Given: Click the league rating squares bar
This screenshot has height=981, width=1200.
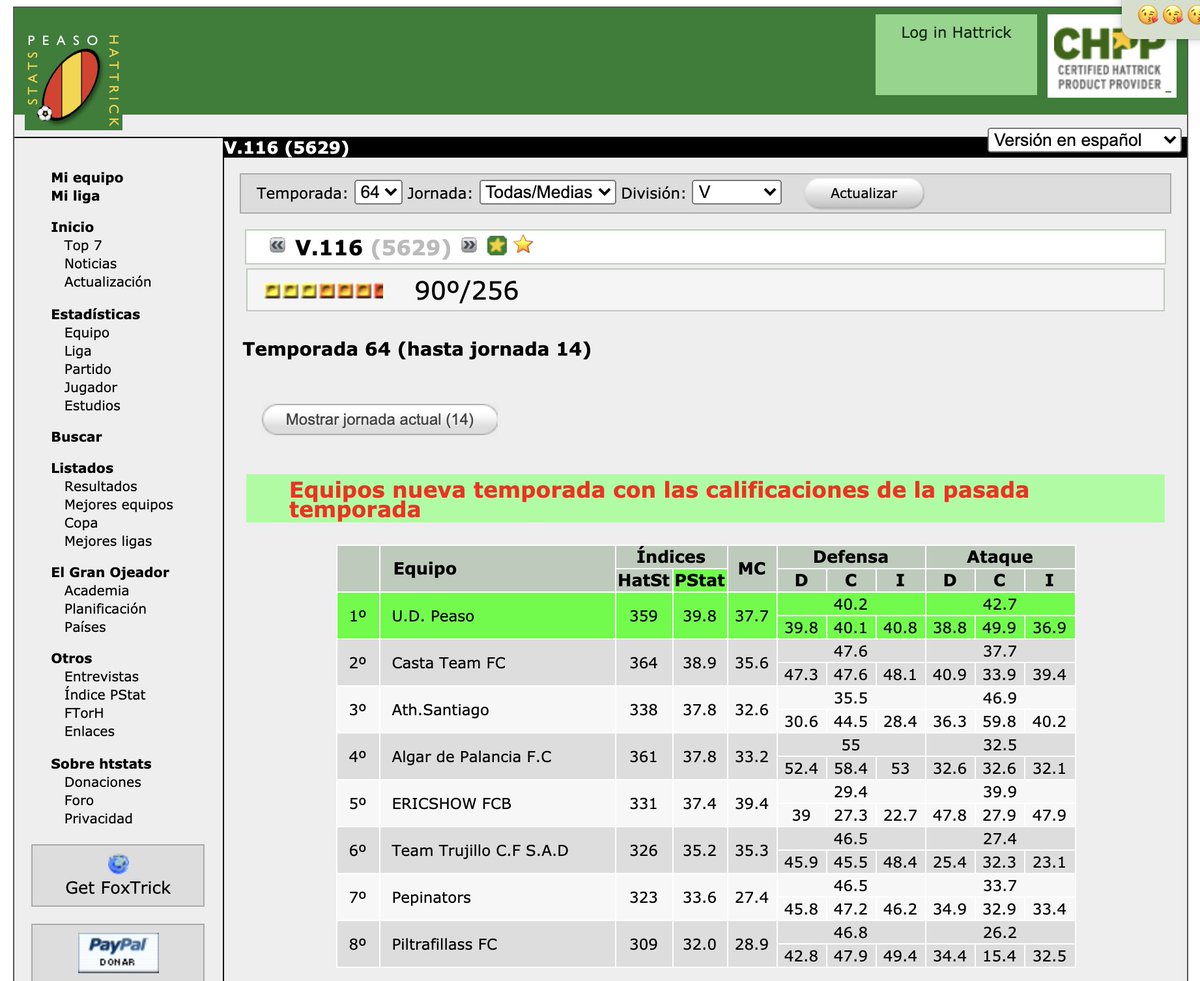Looking at the screenshot, I should (x=323, y=291).
